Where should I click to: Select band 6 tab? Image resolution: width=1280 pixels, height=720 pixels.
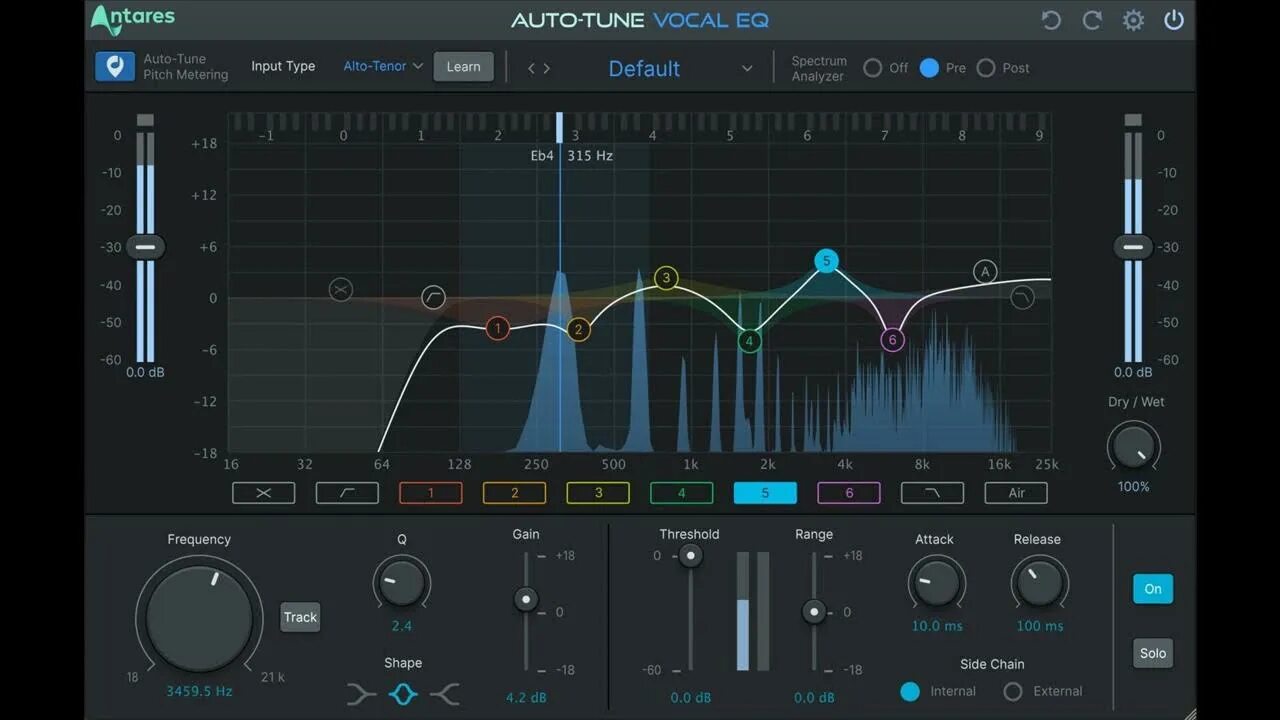pyautogui.click(x=849, y=493)
